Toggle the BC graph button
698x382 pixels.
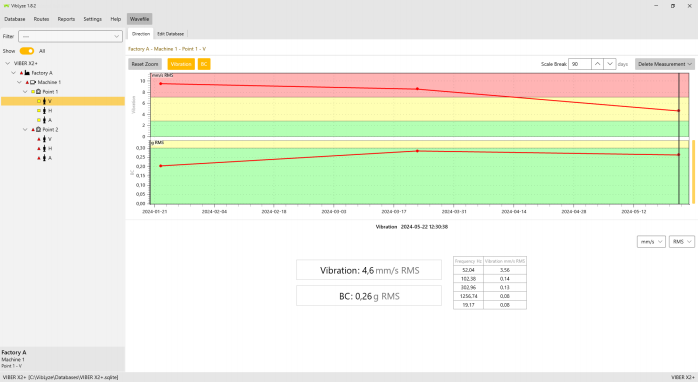[204, 64]
